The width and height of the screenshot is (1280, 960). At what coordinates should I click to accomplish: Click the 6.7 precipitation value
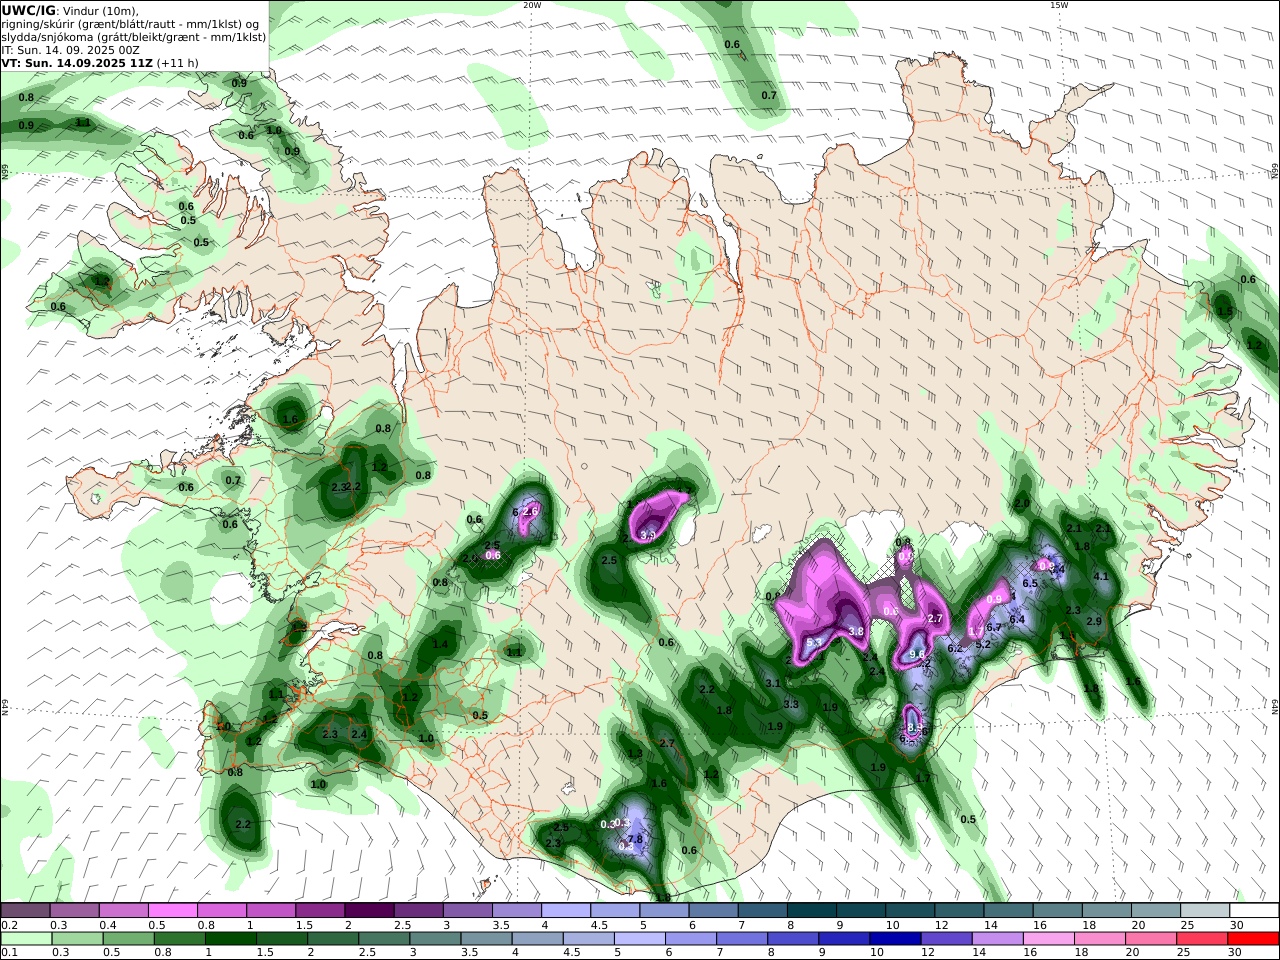pyautogui.click(x=994, y=627)
